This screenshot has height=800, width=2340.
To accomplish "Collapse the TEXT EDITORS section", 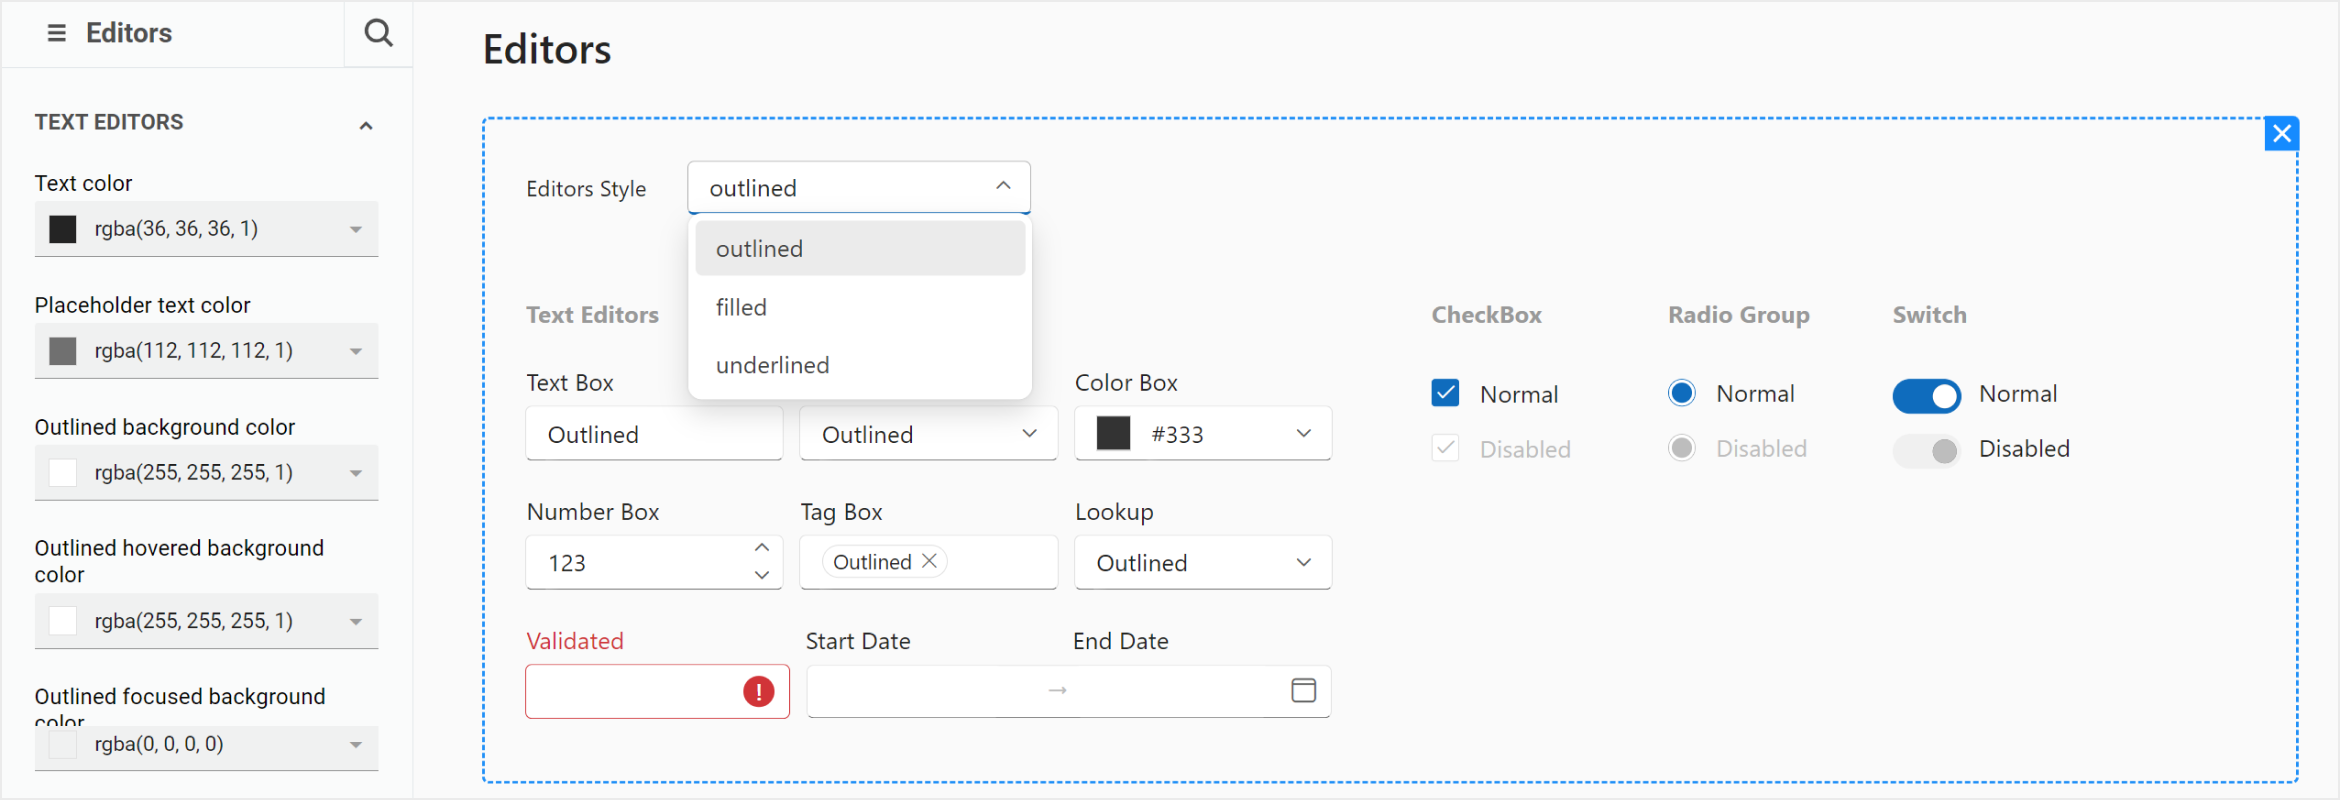I will pyautogui.click(x=366, y=125).
